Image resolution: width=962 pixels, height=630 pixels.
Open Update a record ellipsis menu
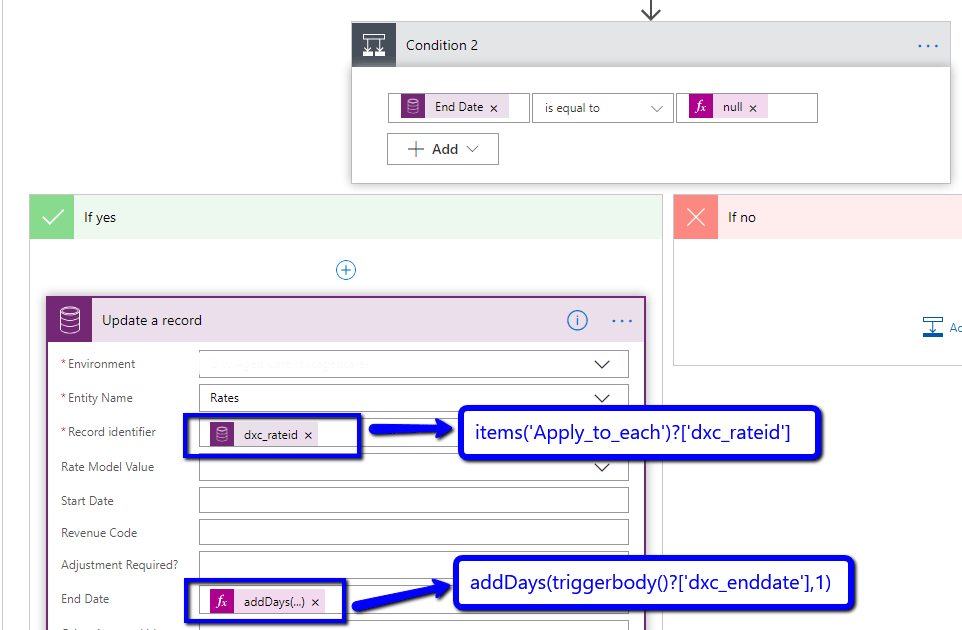pyautogui.click(x=622, y=321)
